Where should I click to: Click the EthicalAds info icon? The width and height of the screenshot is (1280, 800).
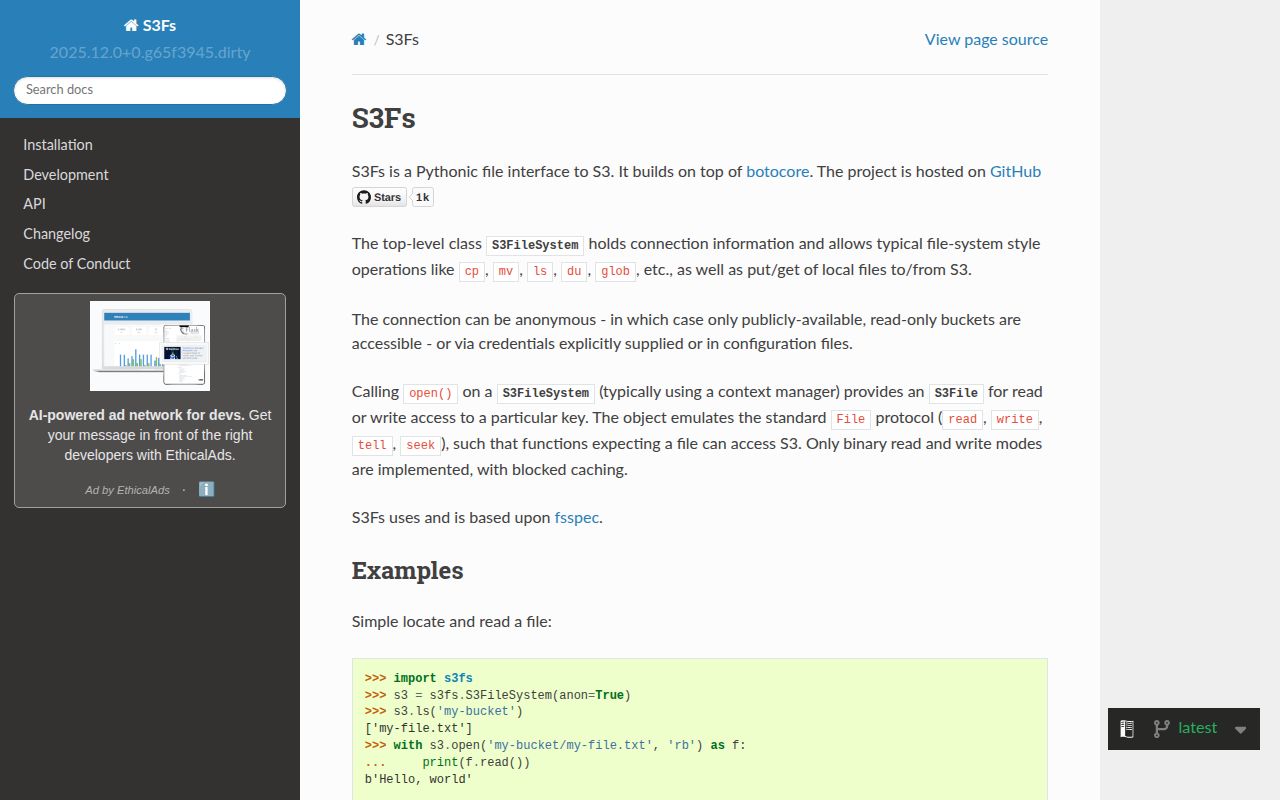click(x=206, y=489)
